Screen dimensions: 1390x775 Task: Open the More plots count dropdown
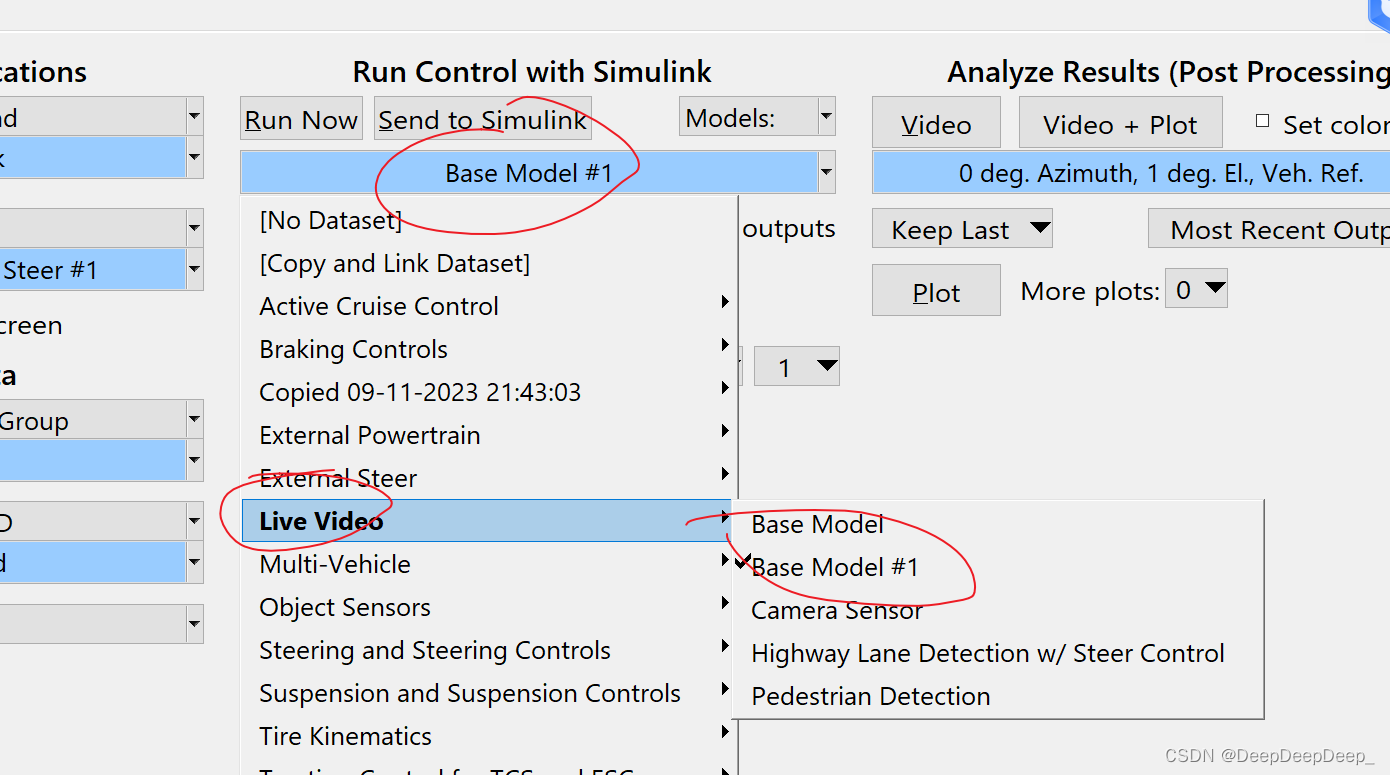tap(1196, 289)
